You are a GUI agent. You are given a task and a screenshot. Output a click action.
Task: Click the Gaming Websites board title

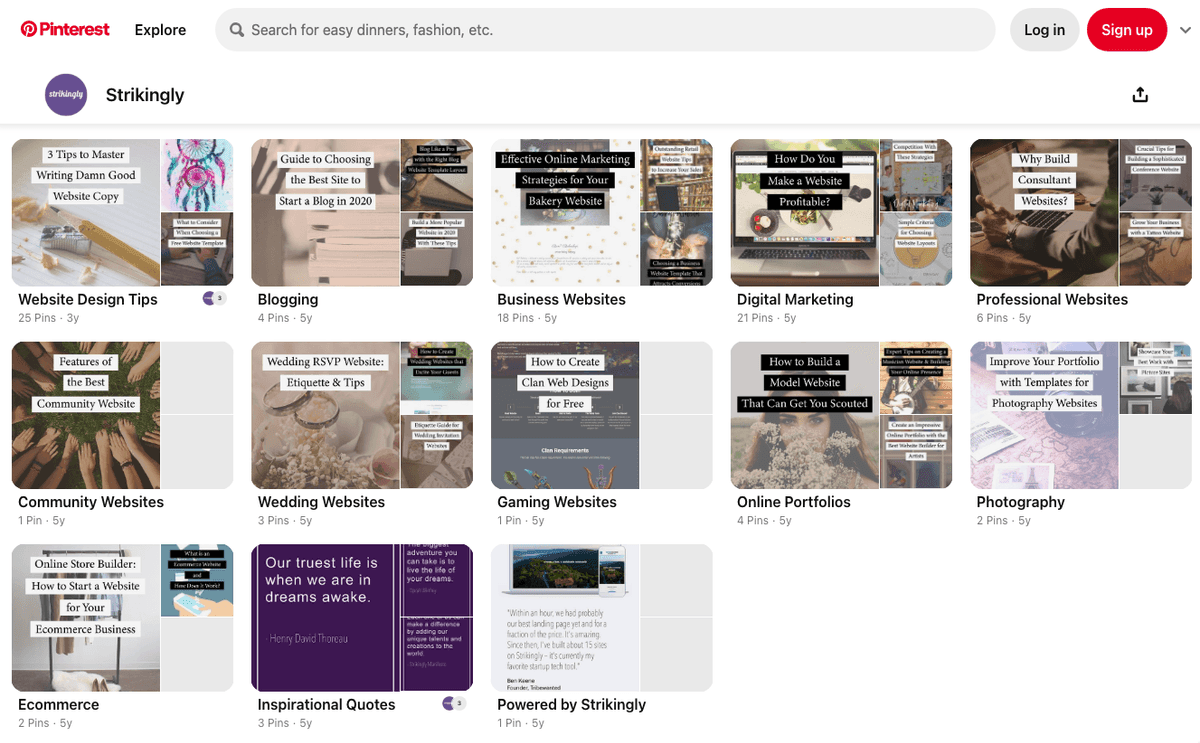557,502
